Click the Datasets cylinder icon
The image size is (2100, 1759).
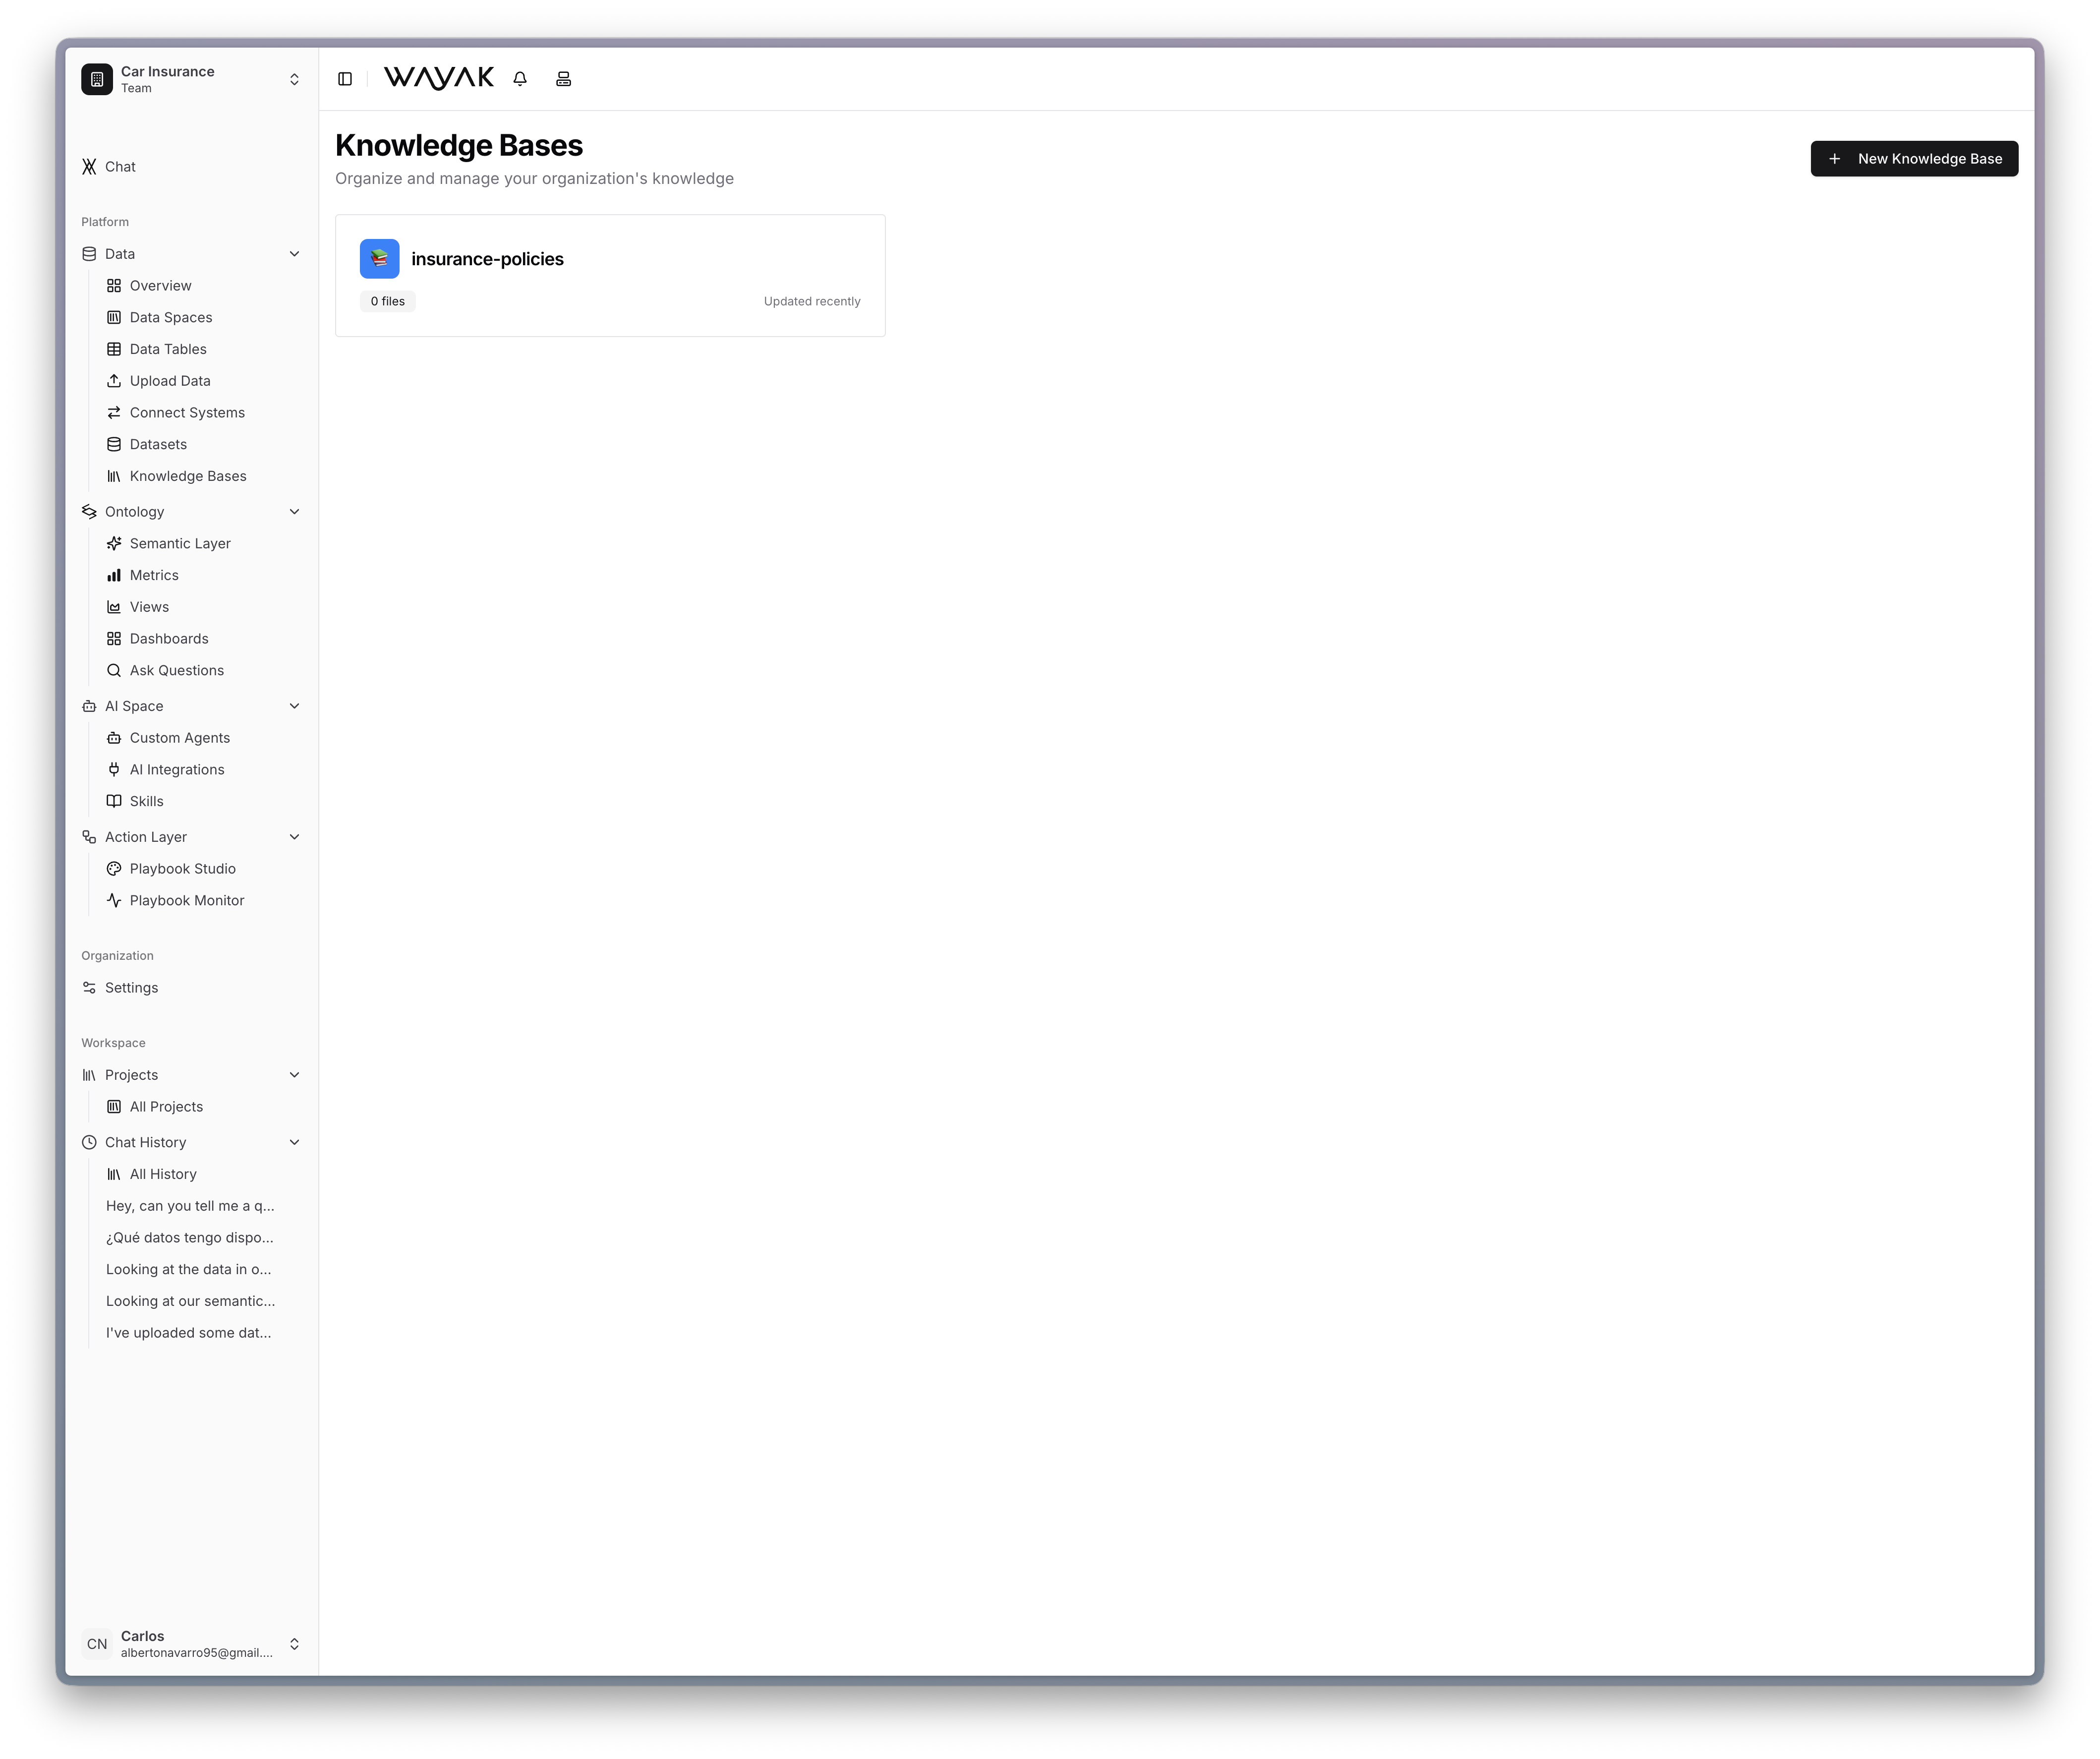pos(114,445)
